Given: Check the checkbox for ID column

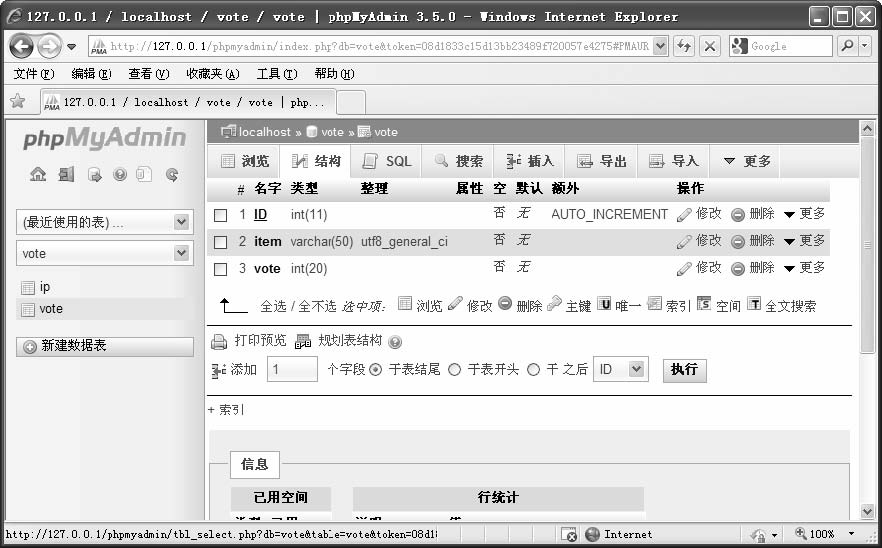Looking at the screenshot, I should (220, 215).
